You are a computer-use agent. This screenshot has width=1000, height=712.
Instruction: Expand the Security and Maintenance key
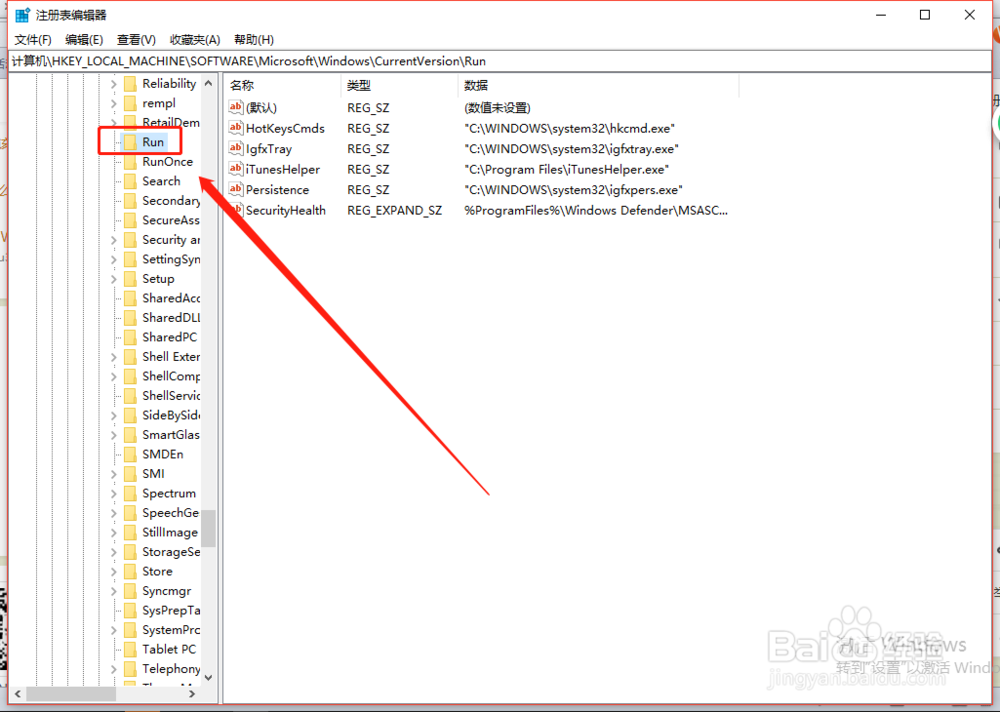pyautogui.click(x=114, y=240)
